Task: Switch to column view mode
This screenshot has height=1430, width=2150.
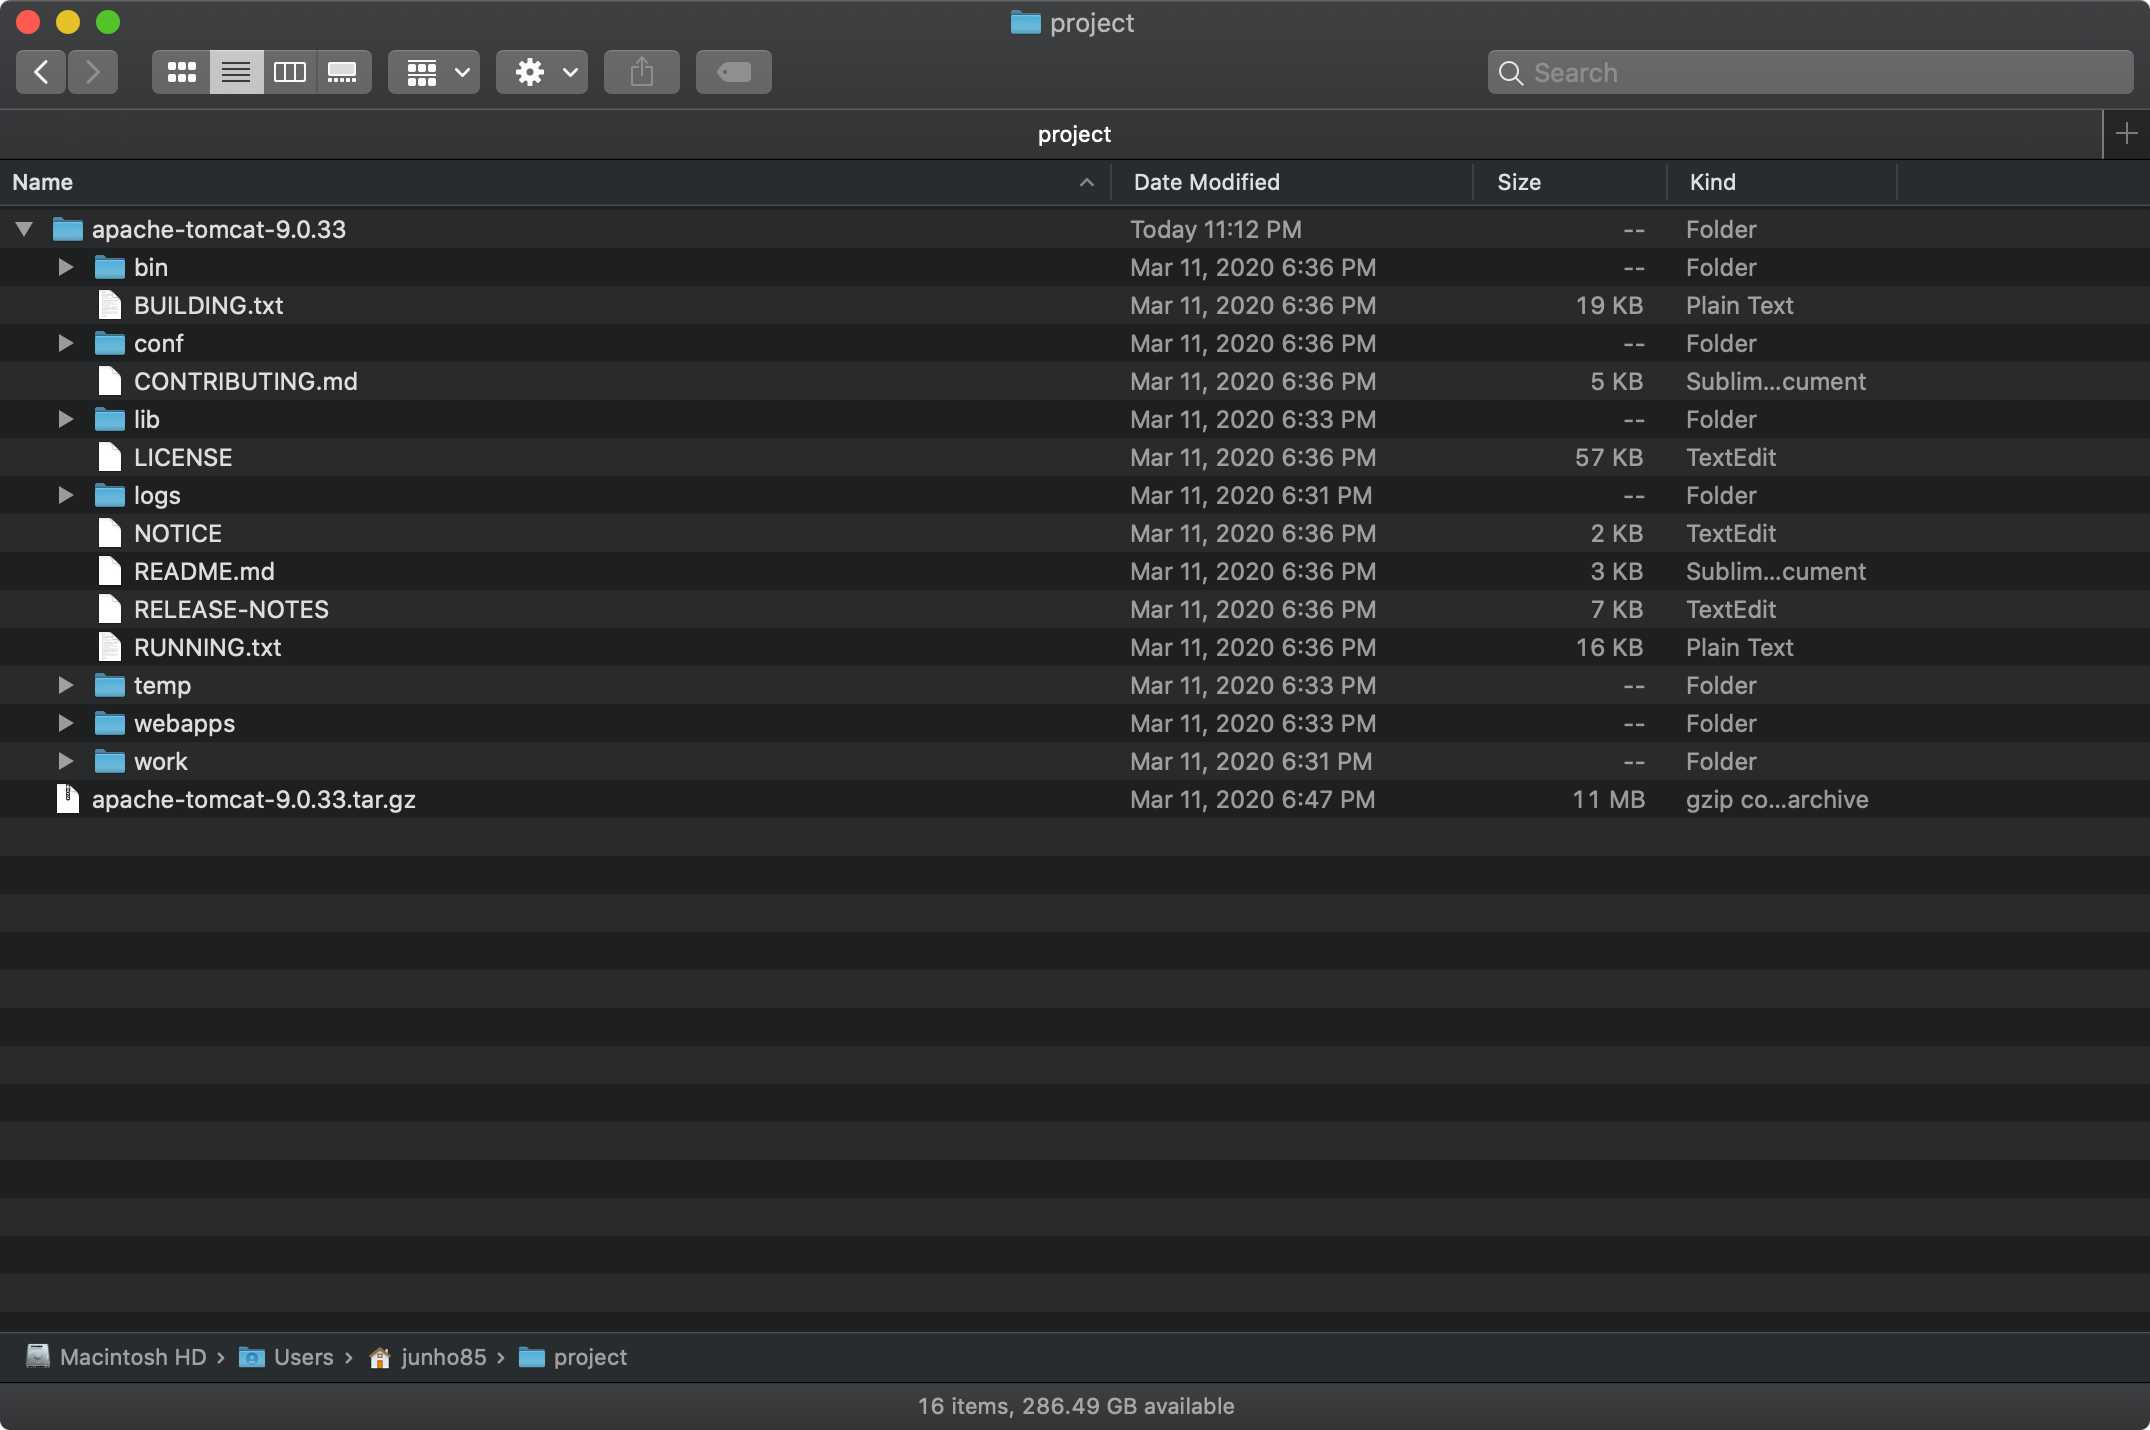Action: point(289,72)
